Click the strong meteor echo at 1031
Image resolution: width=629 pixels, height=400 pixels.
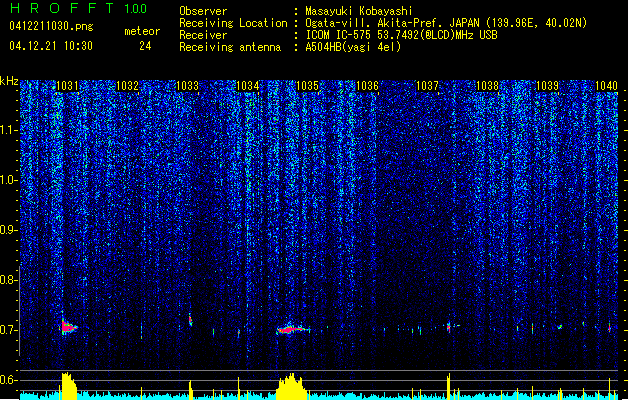click(x=68, y=326)
